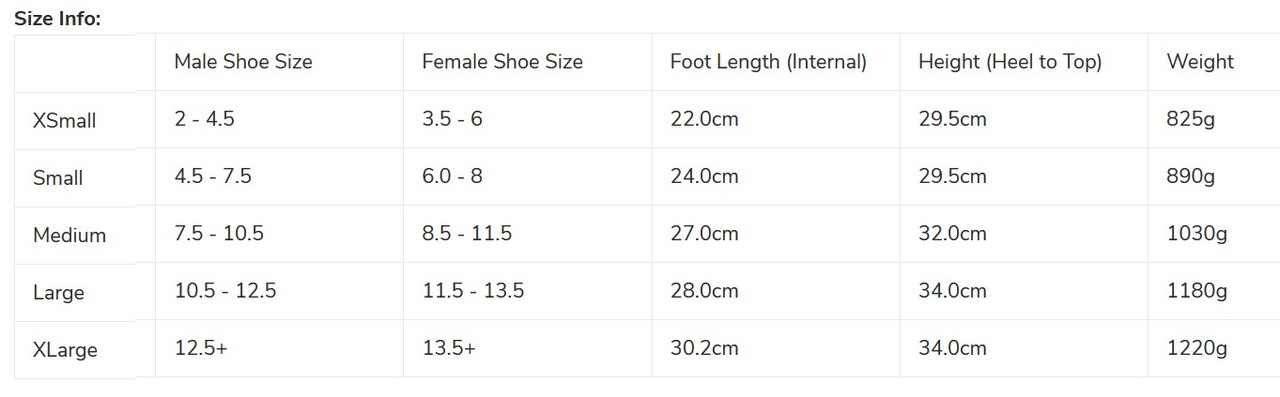Click the Large row label
This screenshot has height=397, width=1280.
point(59,293)
